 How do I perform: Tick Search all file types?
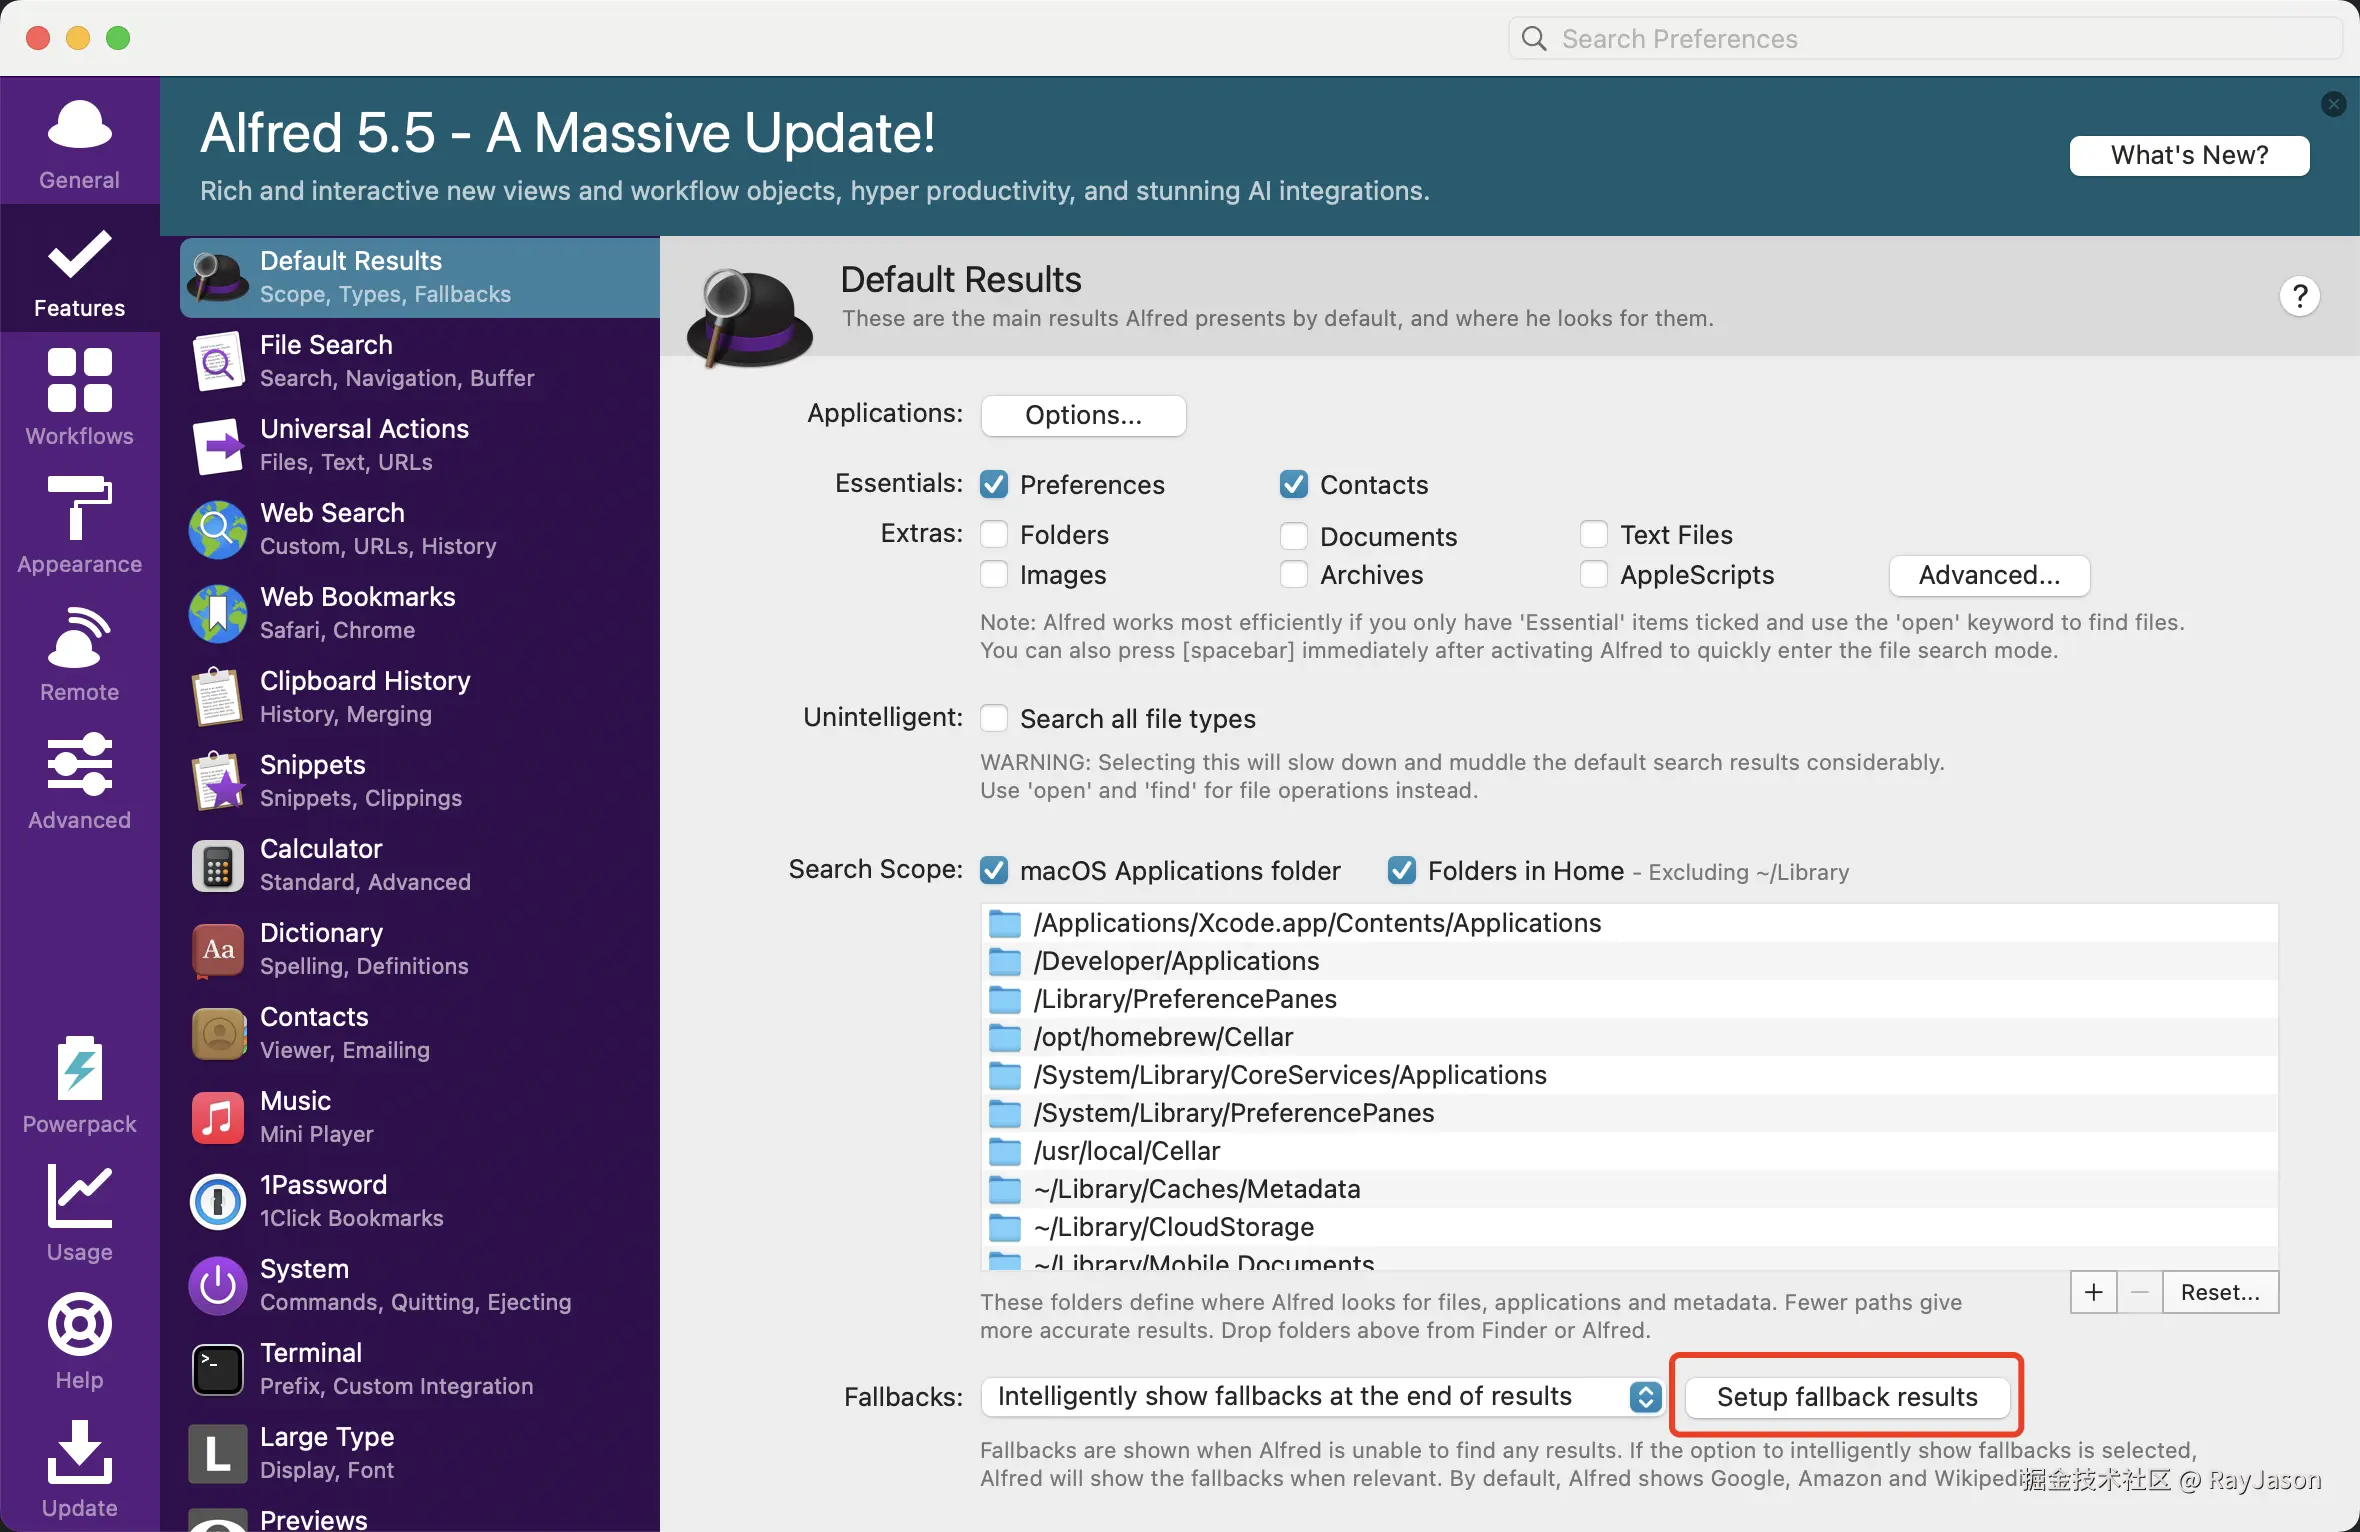pos(994,719)
